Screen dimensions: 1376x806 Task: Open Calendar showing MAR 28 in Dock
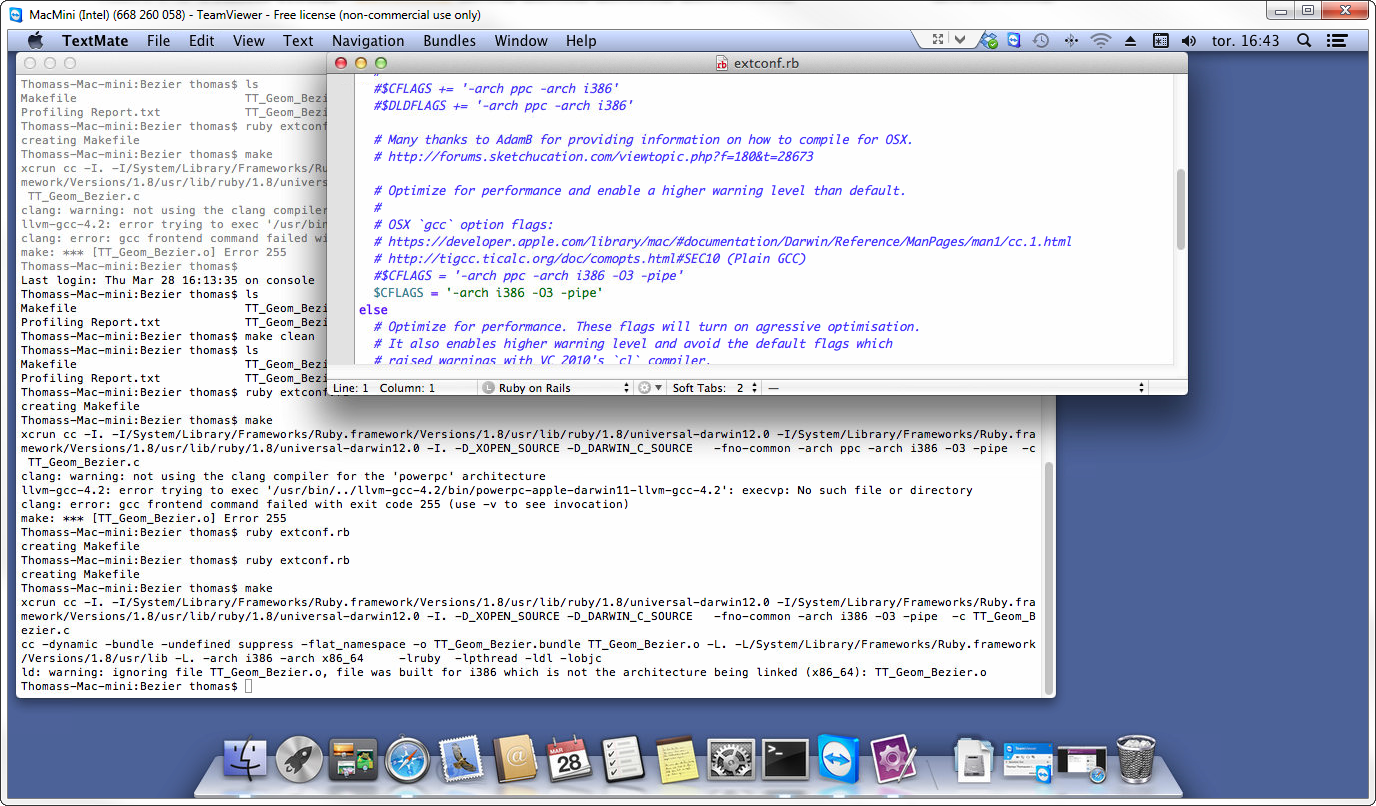(x=569, y=759)
